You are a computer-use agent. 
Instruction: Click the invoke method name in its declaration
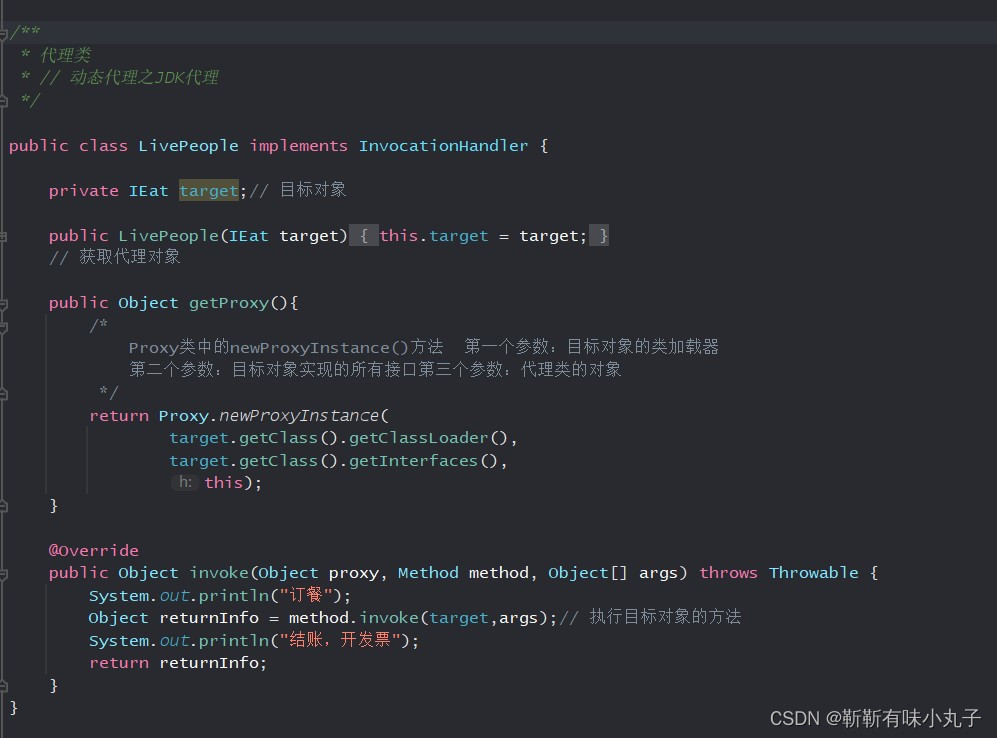click(x=219, y=573)
